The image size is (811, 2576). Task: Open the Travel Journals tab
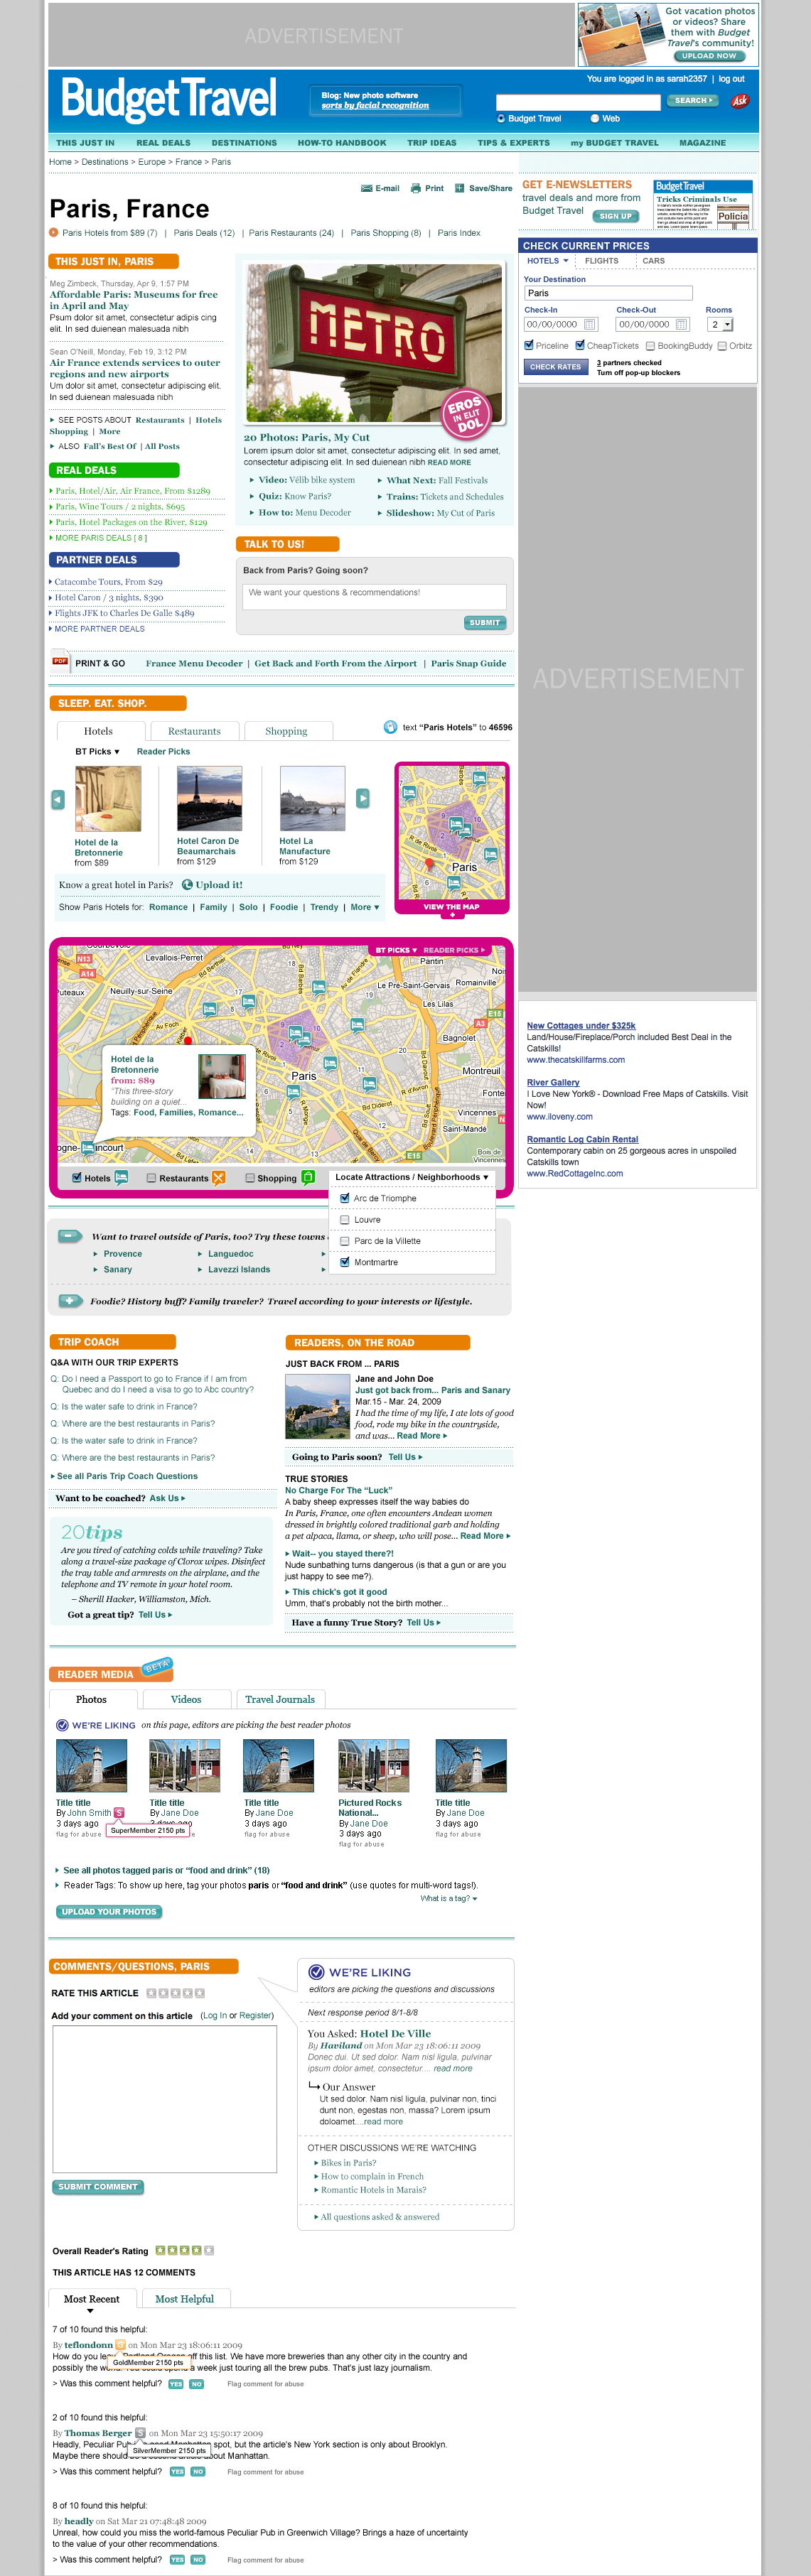click(279, 1699)
